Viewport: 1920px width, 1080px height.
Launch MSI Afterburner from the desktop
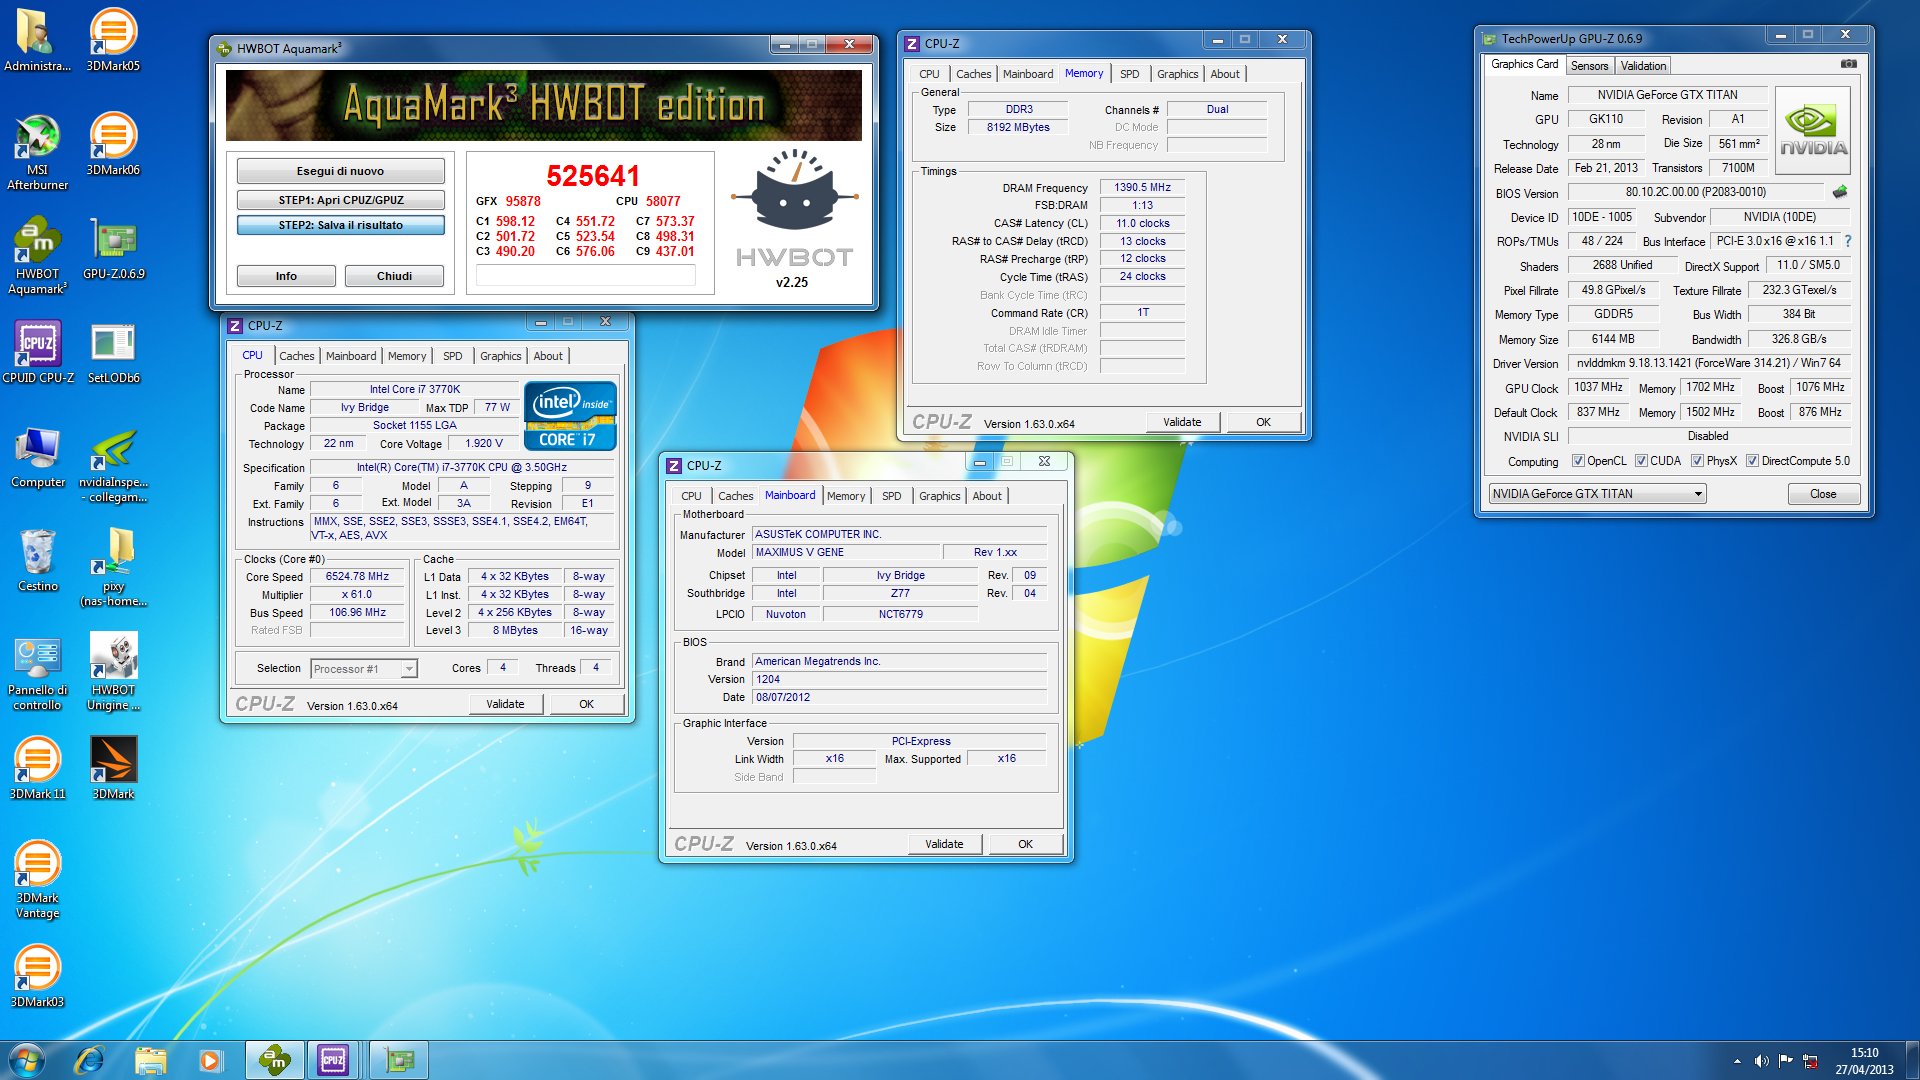pos(37,152)
